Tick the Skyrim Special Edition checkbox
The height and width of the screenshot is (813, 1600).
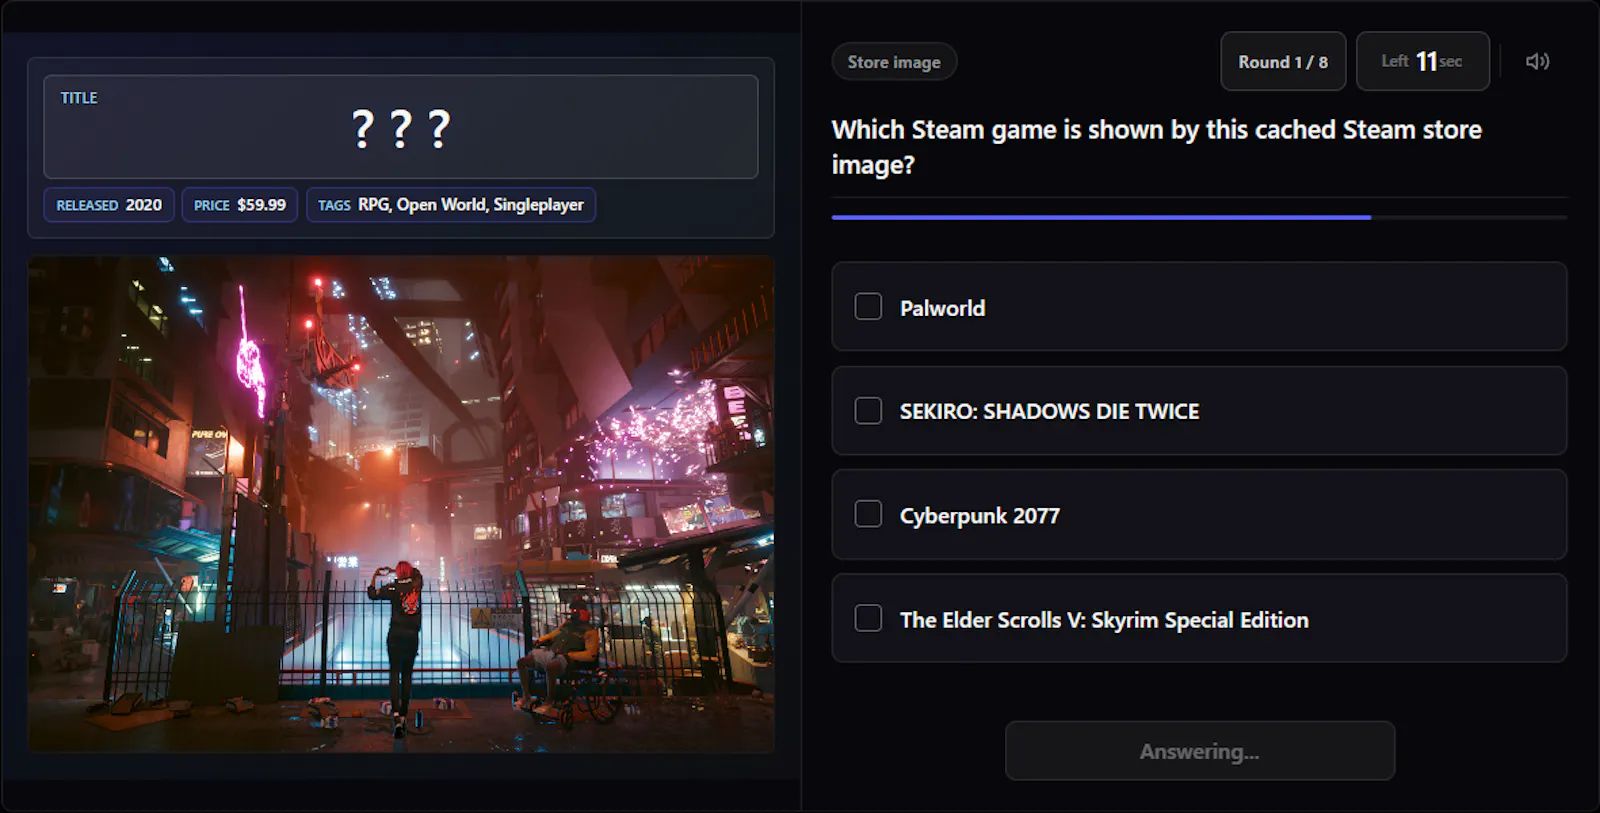click(x=868, y=618)
